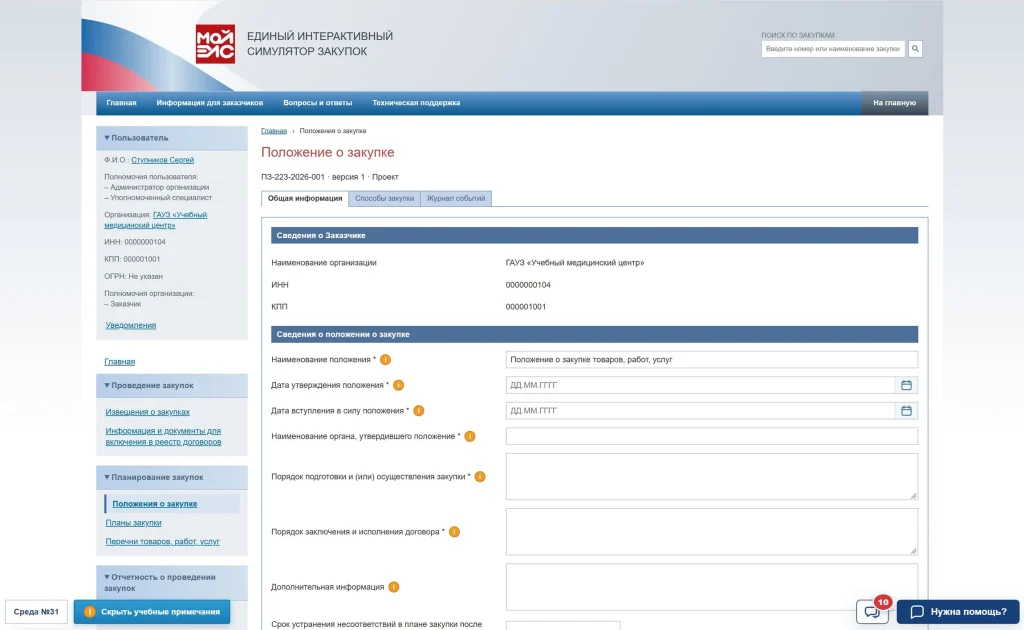Viewport: 1024px width, 630px height.
Task: Open info hint for Дополнительная информация
Action: [x=394, y=587]
